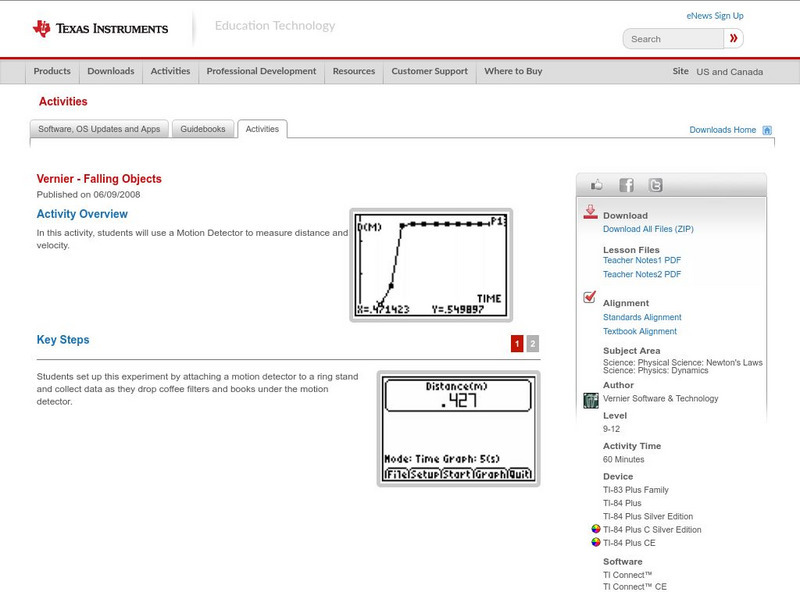
Task: Open the Resources menu
Action: (354, 71)
